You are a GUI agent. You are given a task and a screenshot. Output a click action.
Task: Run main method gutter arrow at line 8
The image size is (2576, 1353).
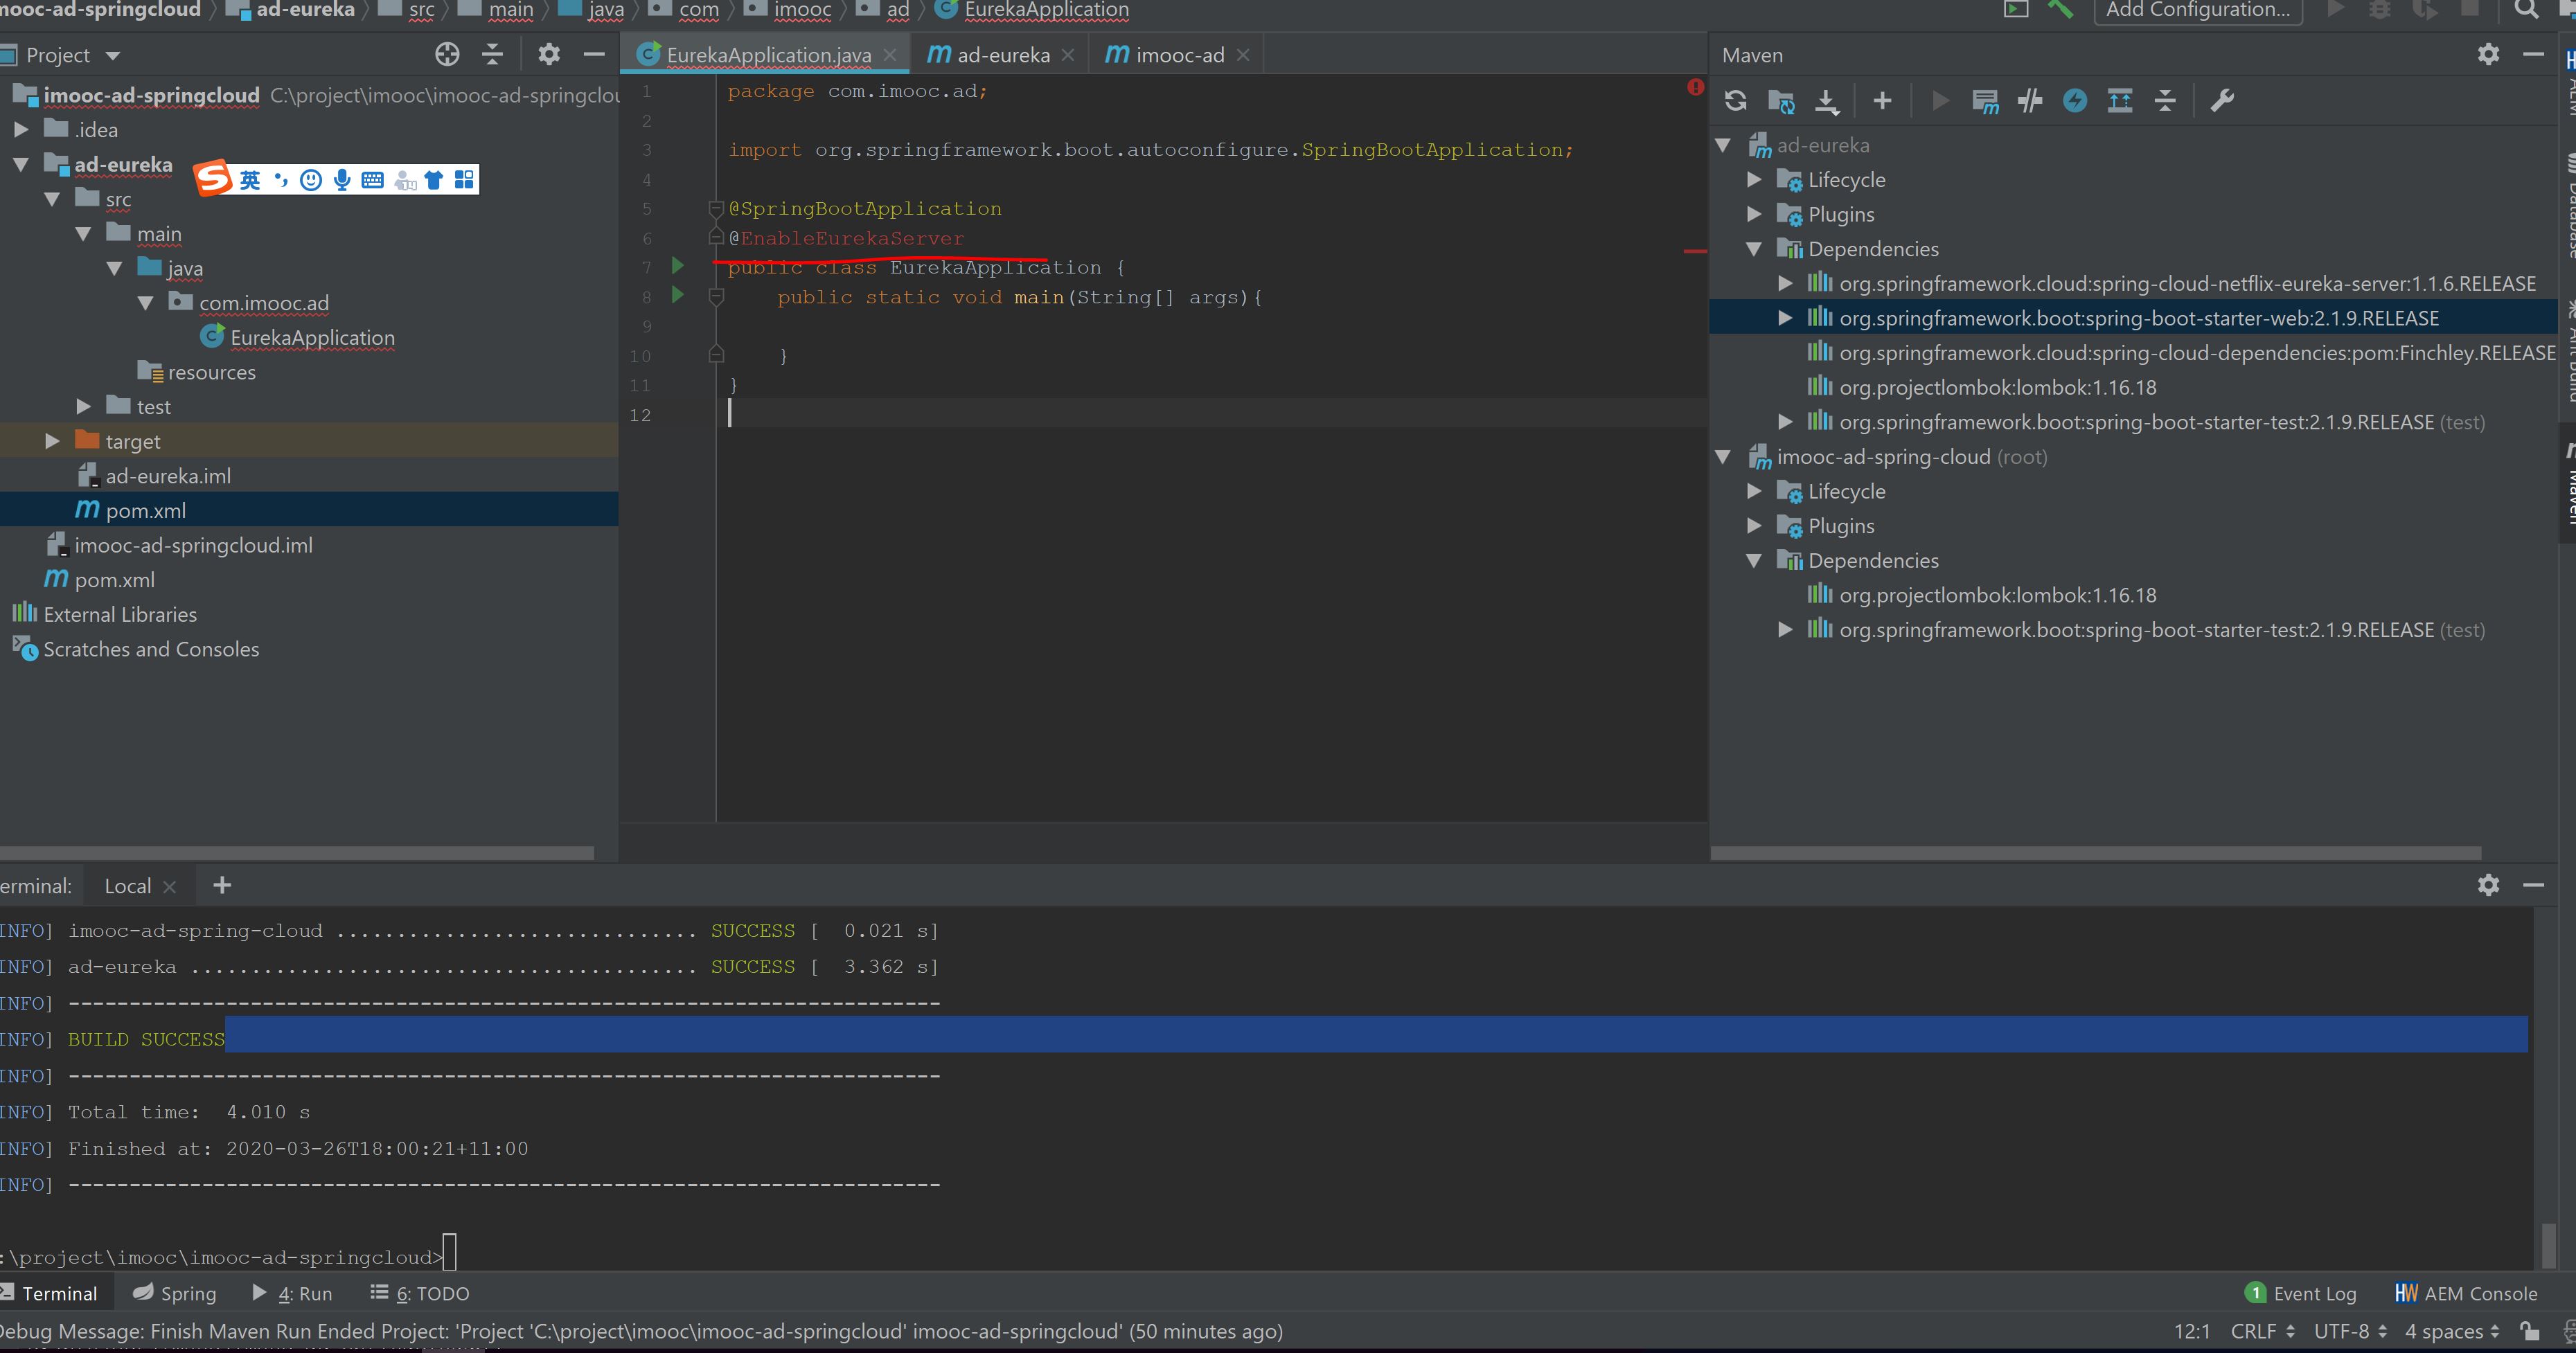[678, 296]
